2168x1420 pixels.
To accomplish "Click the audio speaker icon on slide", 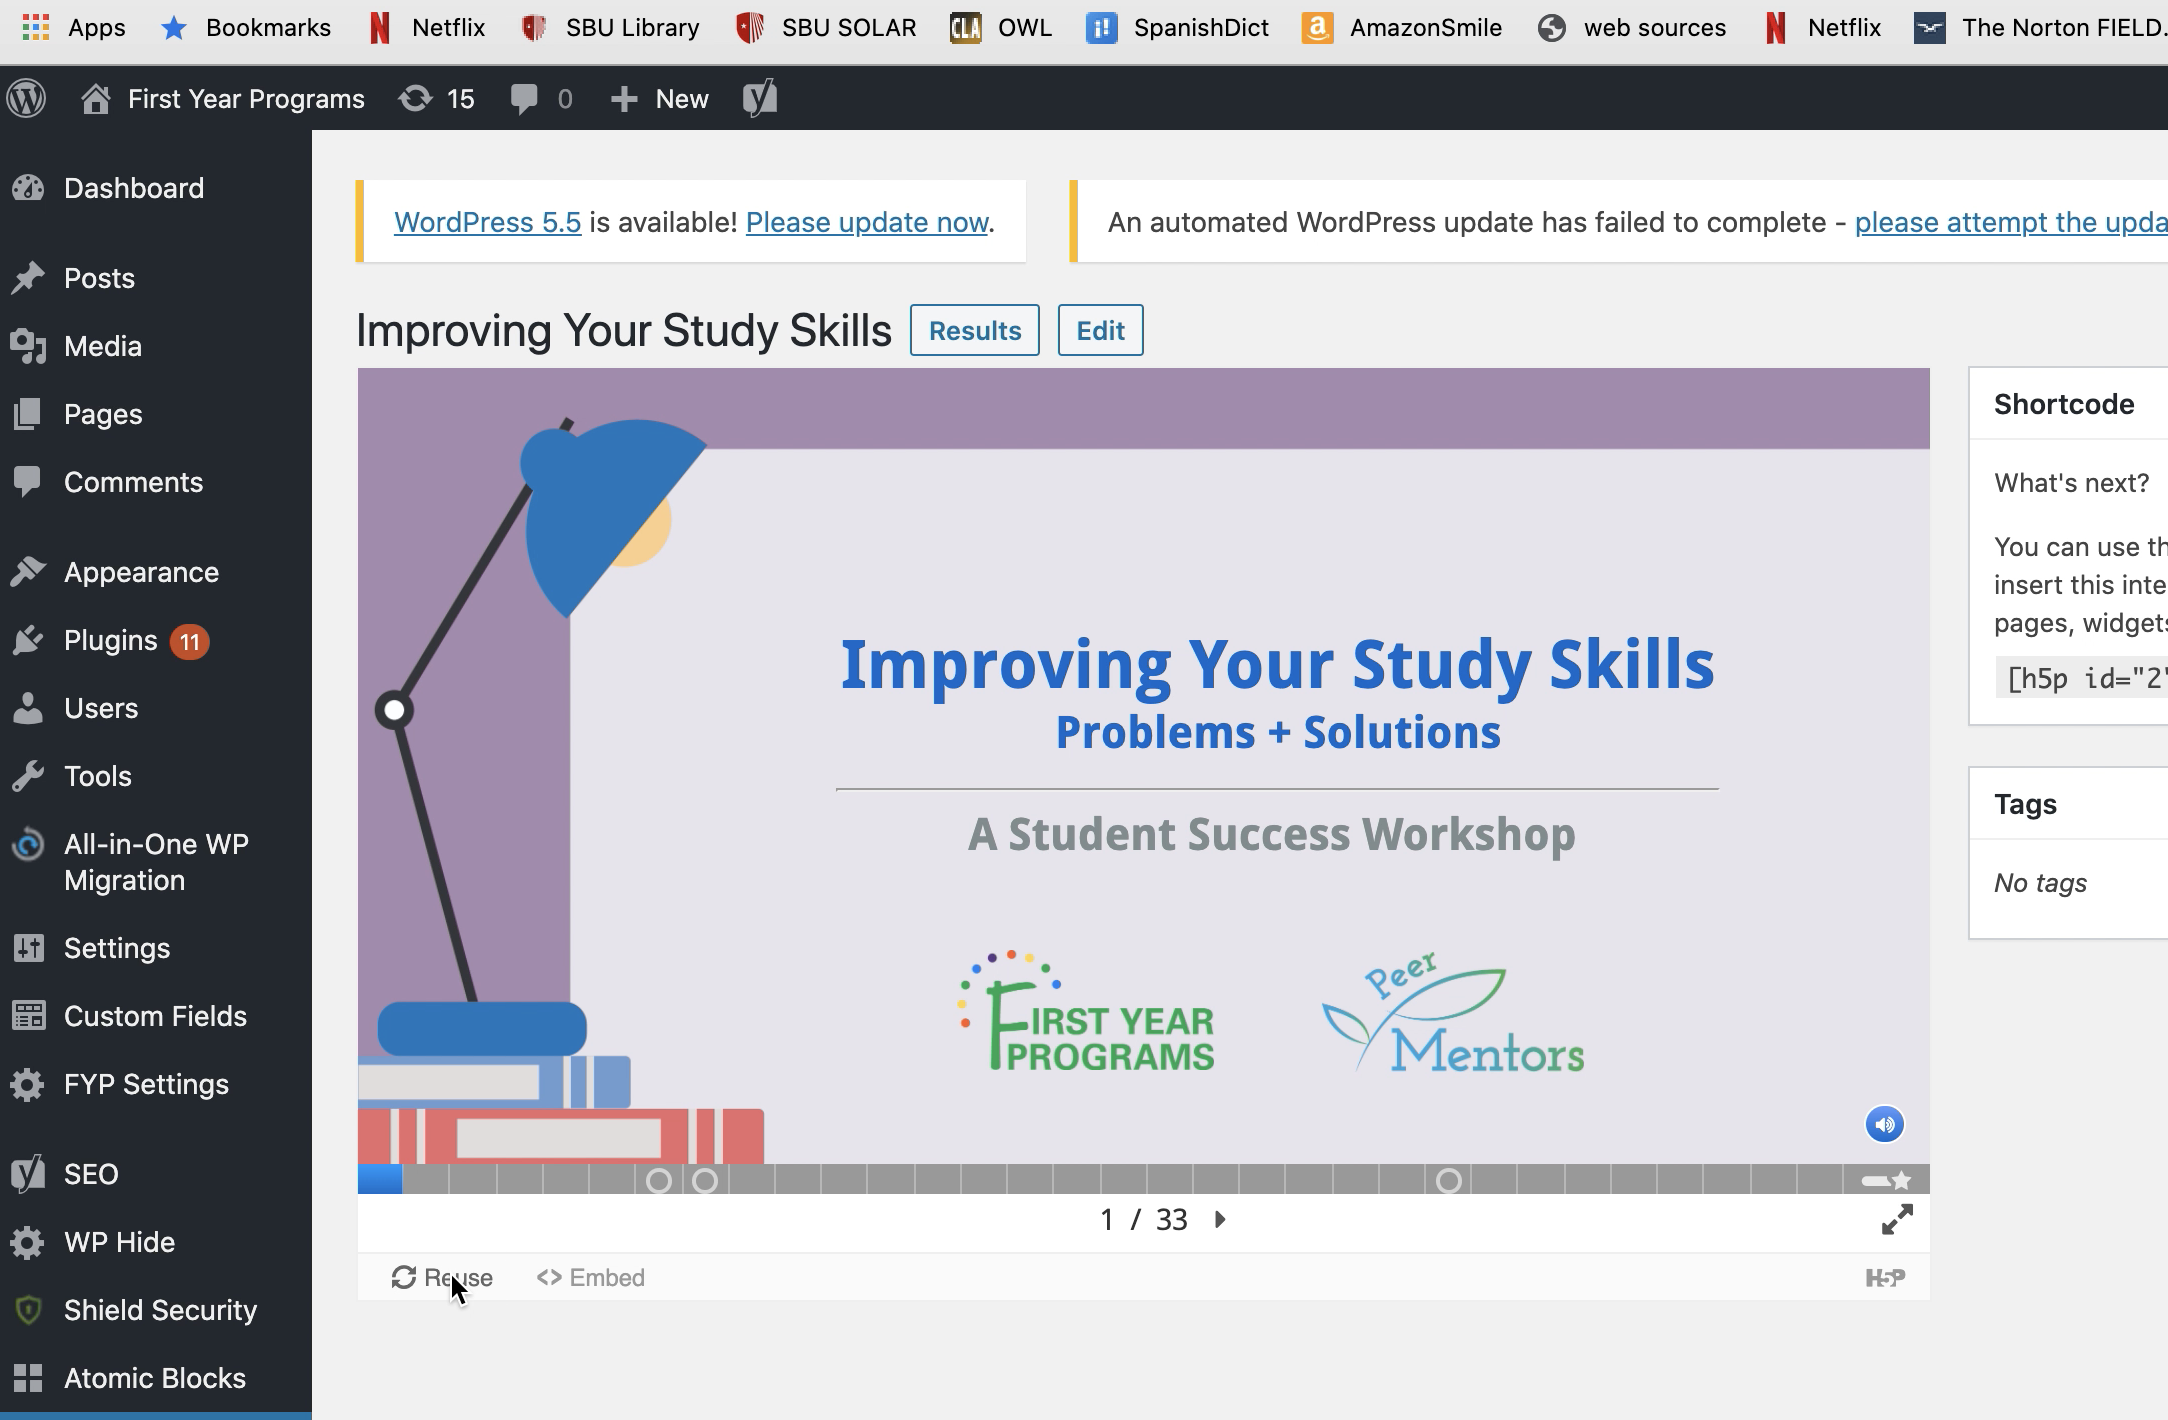I will click(1885, 1124).
